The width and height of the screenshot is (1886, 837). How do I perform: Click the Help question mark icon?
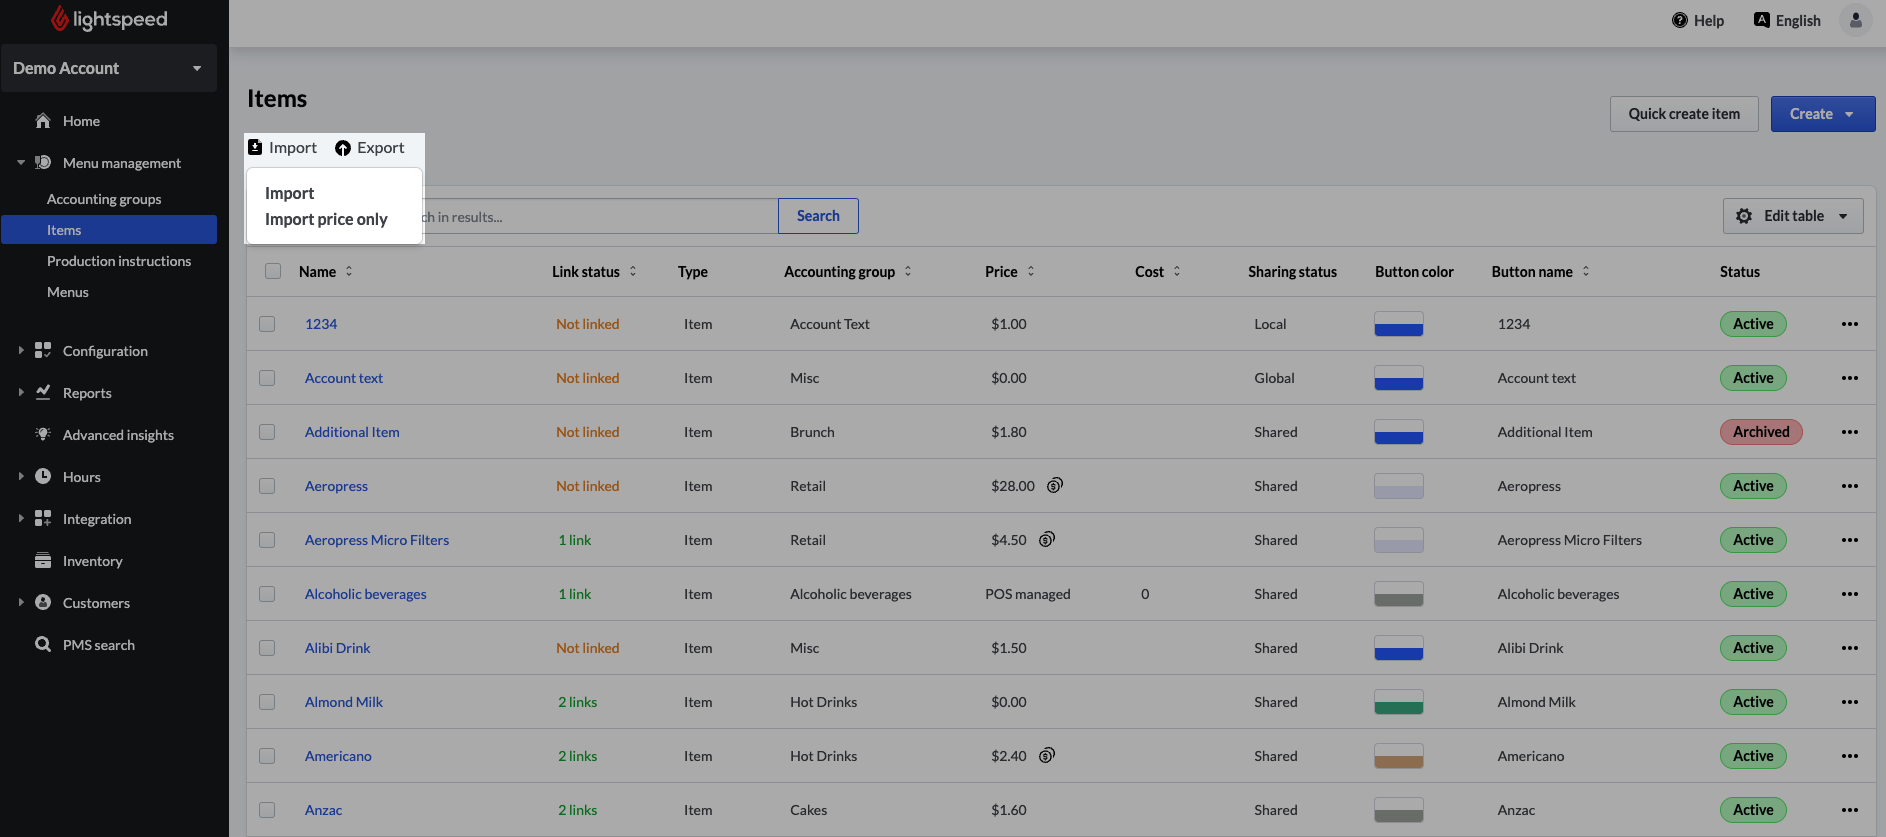(x=1680, y=20)
